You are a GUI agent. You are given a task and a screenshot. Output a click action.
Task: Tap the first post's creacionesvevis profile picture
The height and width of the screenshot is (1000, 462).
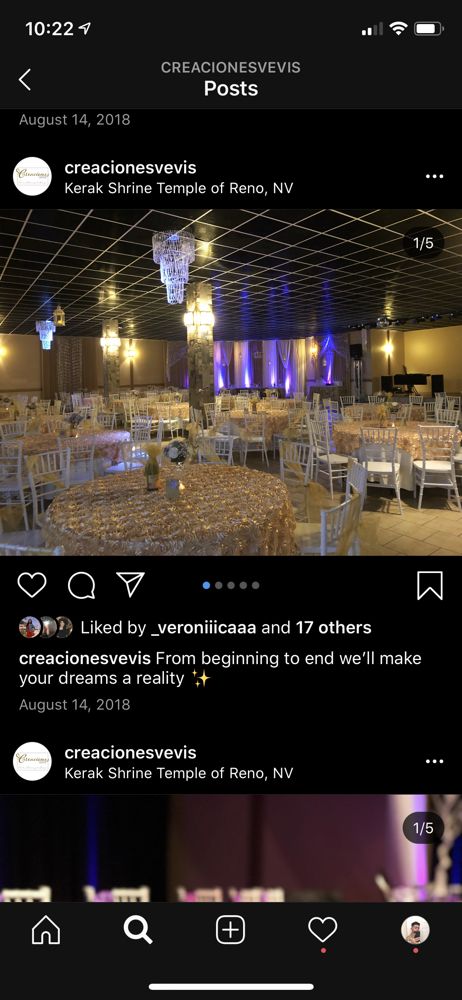(33, 177)
